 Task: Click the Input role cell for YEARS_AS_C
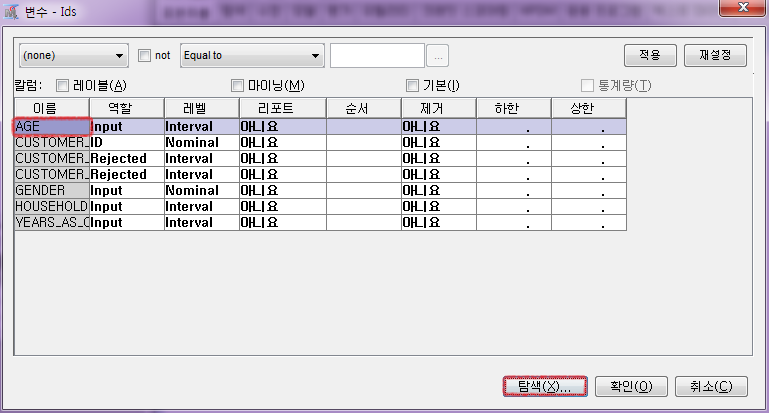pos(127,223)
